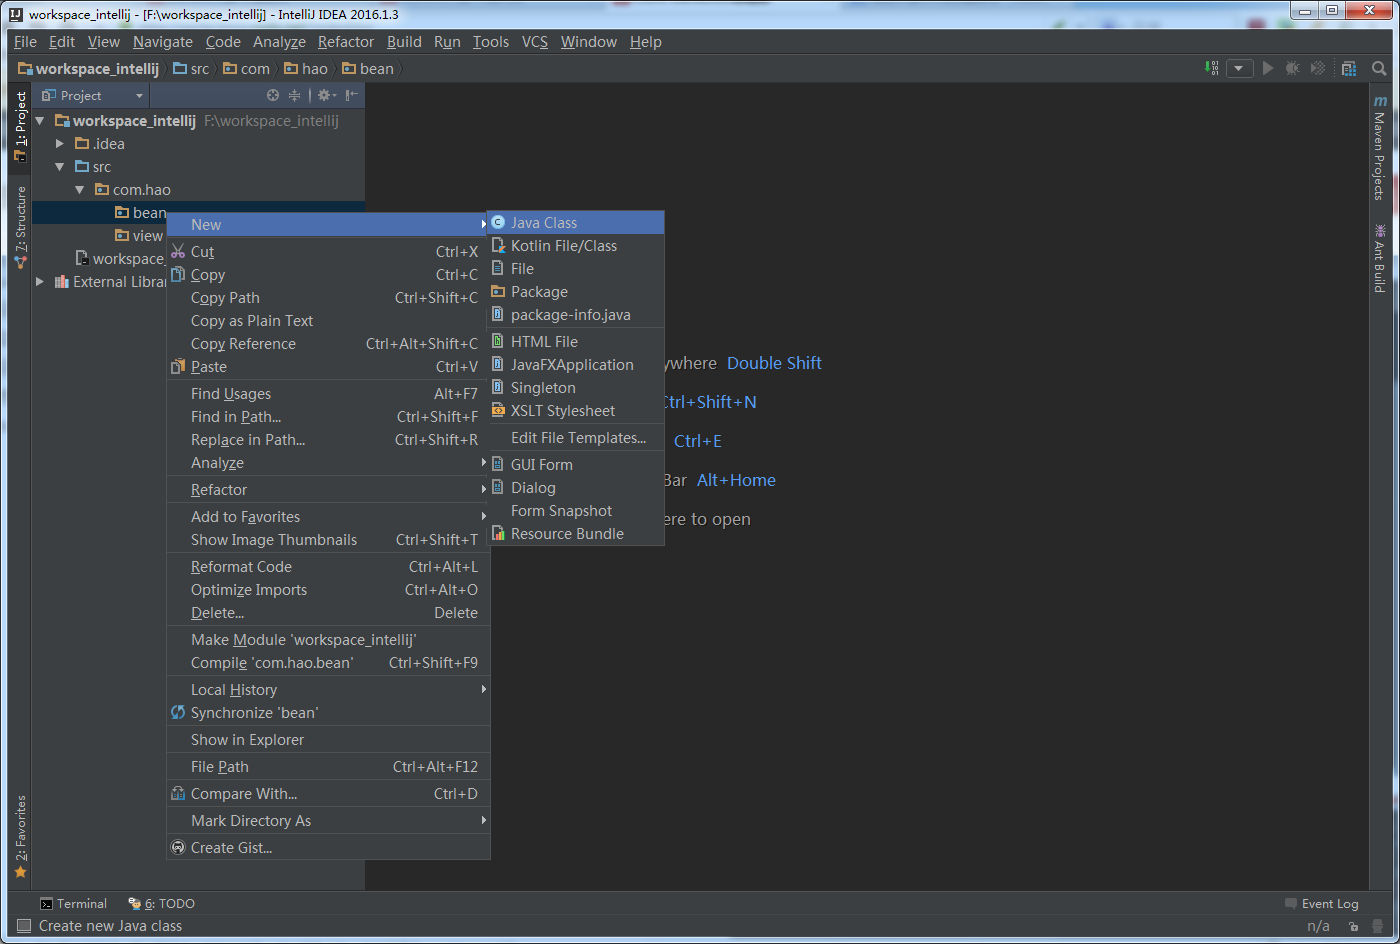Collapse the workspace_intellij root node
1400x944 pixels.
tap(41, 121)
